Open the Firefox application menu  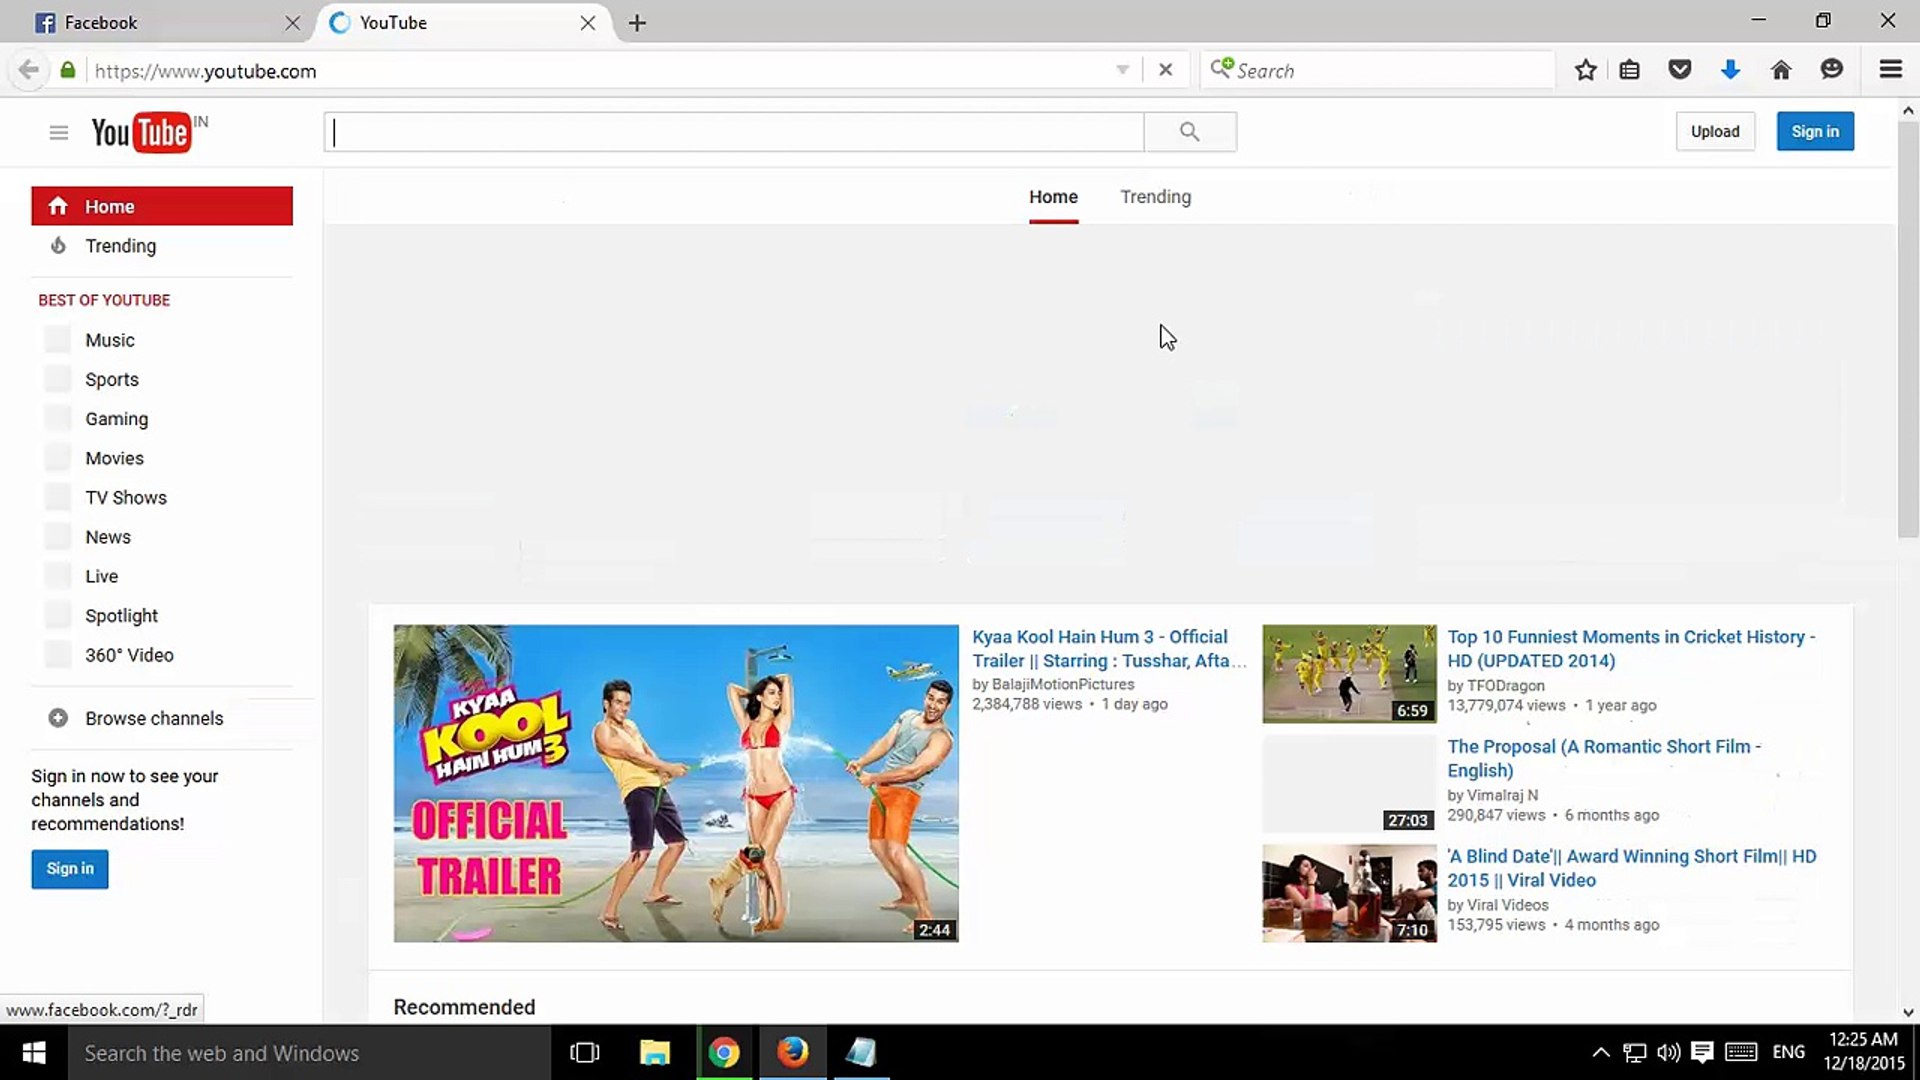click(x=1890, y=70)
